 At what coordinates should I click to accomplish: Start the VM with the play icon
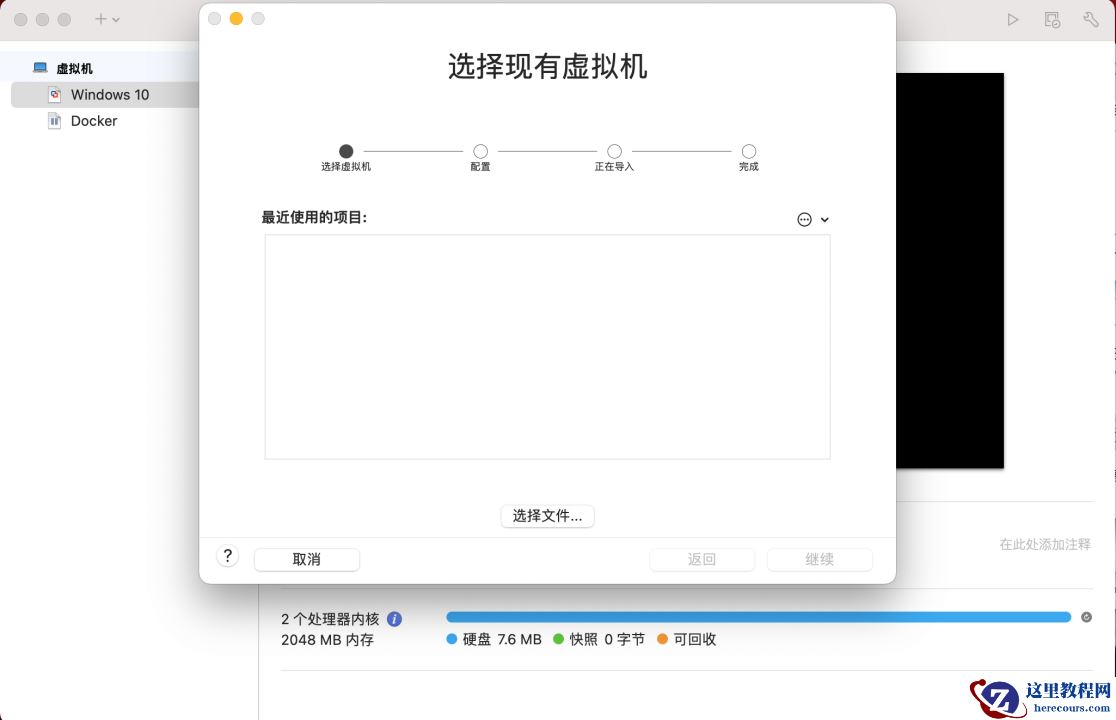coord(1013,19)
